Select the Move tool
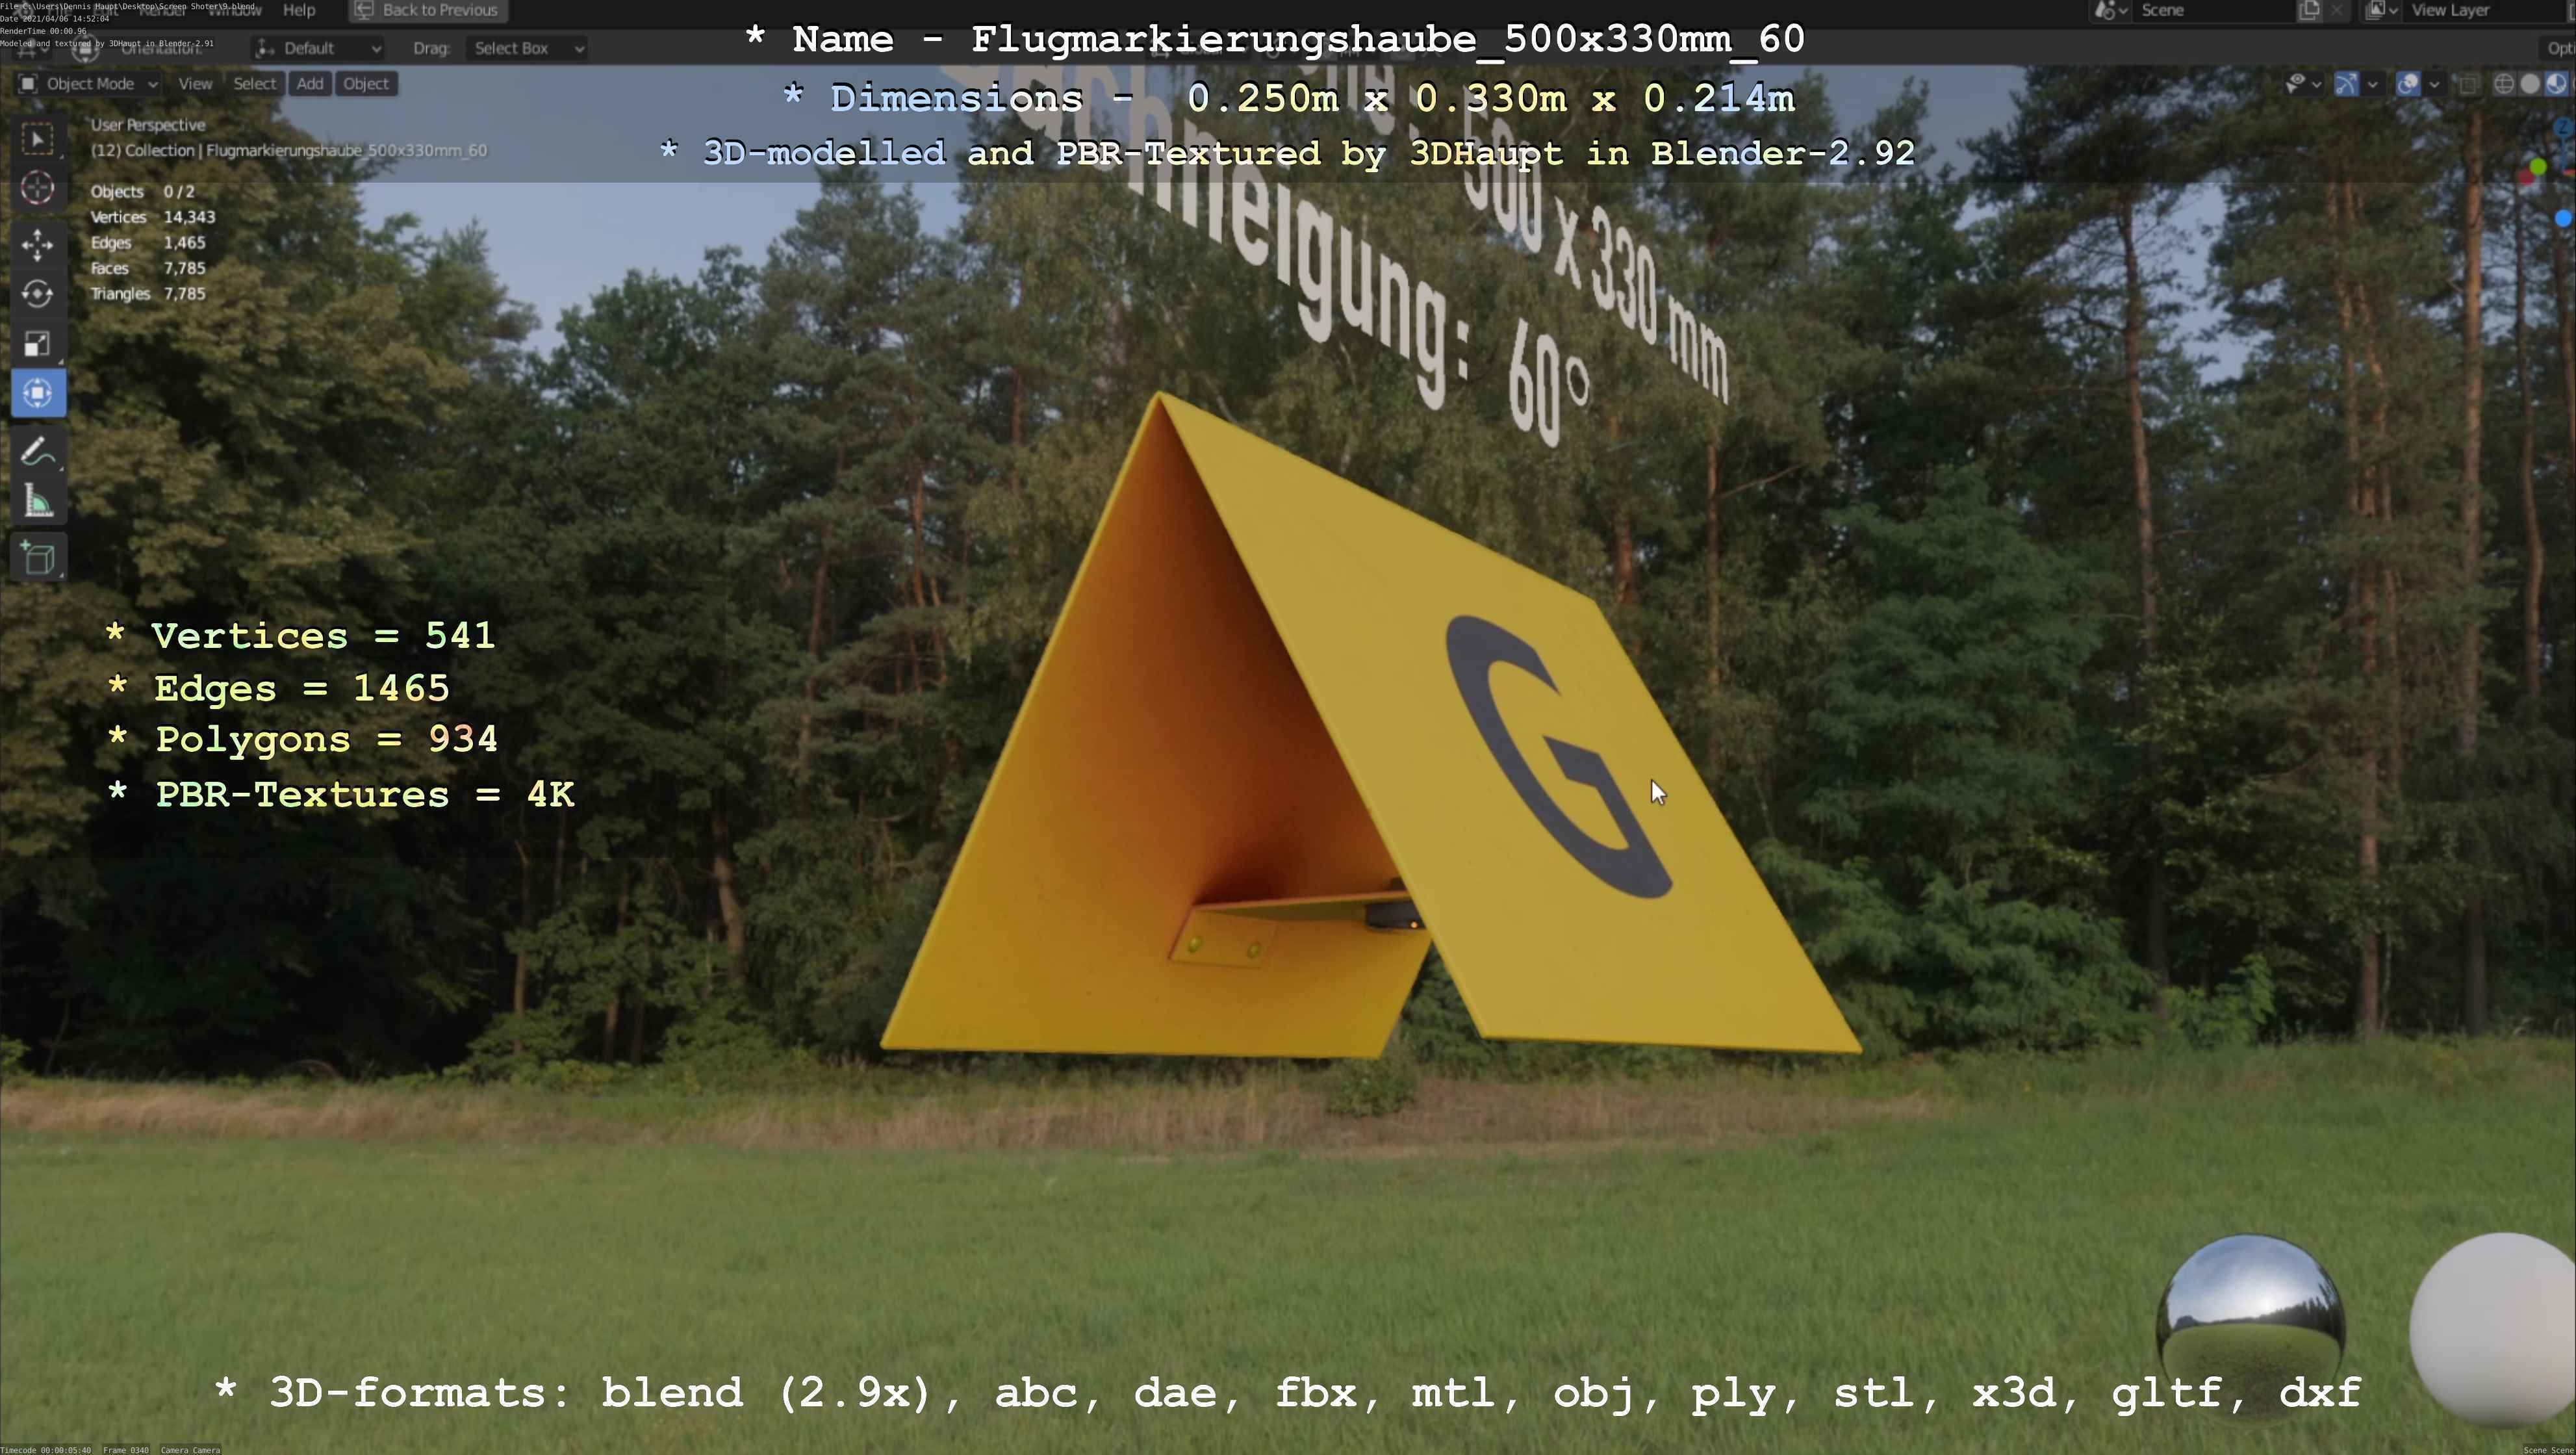 click(38, 245)
